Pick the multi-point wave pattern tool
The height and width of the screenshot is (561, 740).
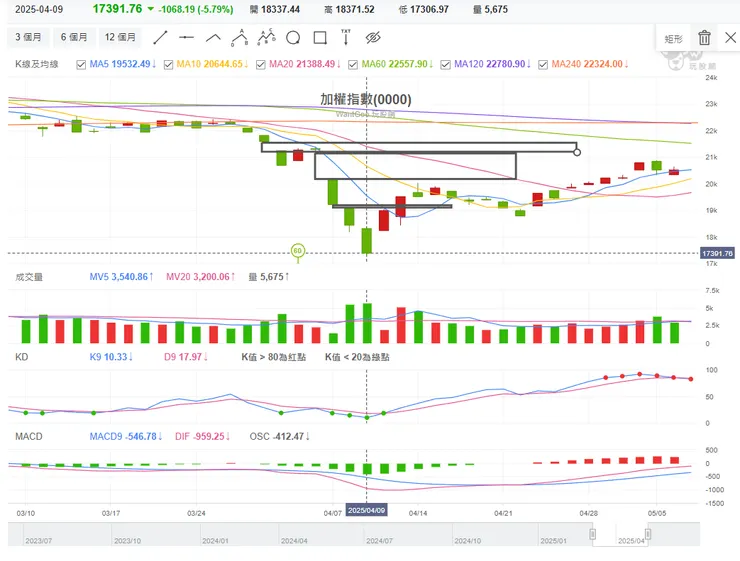(x=267, y=37)
